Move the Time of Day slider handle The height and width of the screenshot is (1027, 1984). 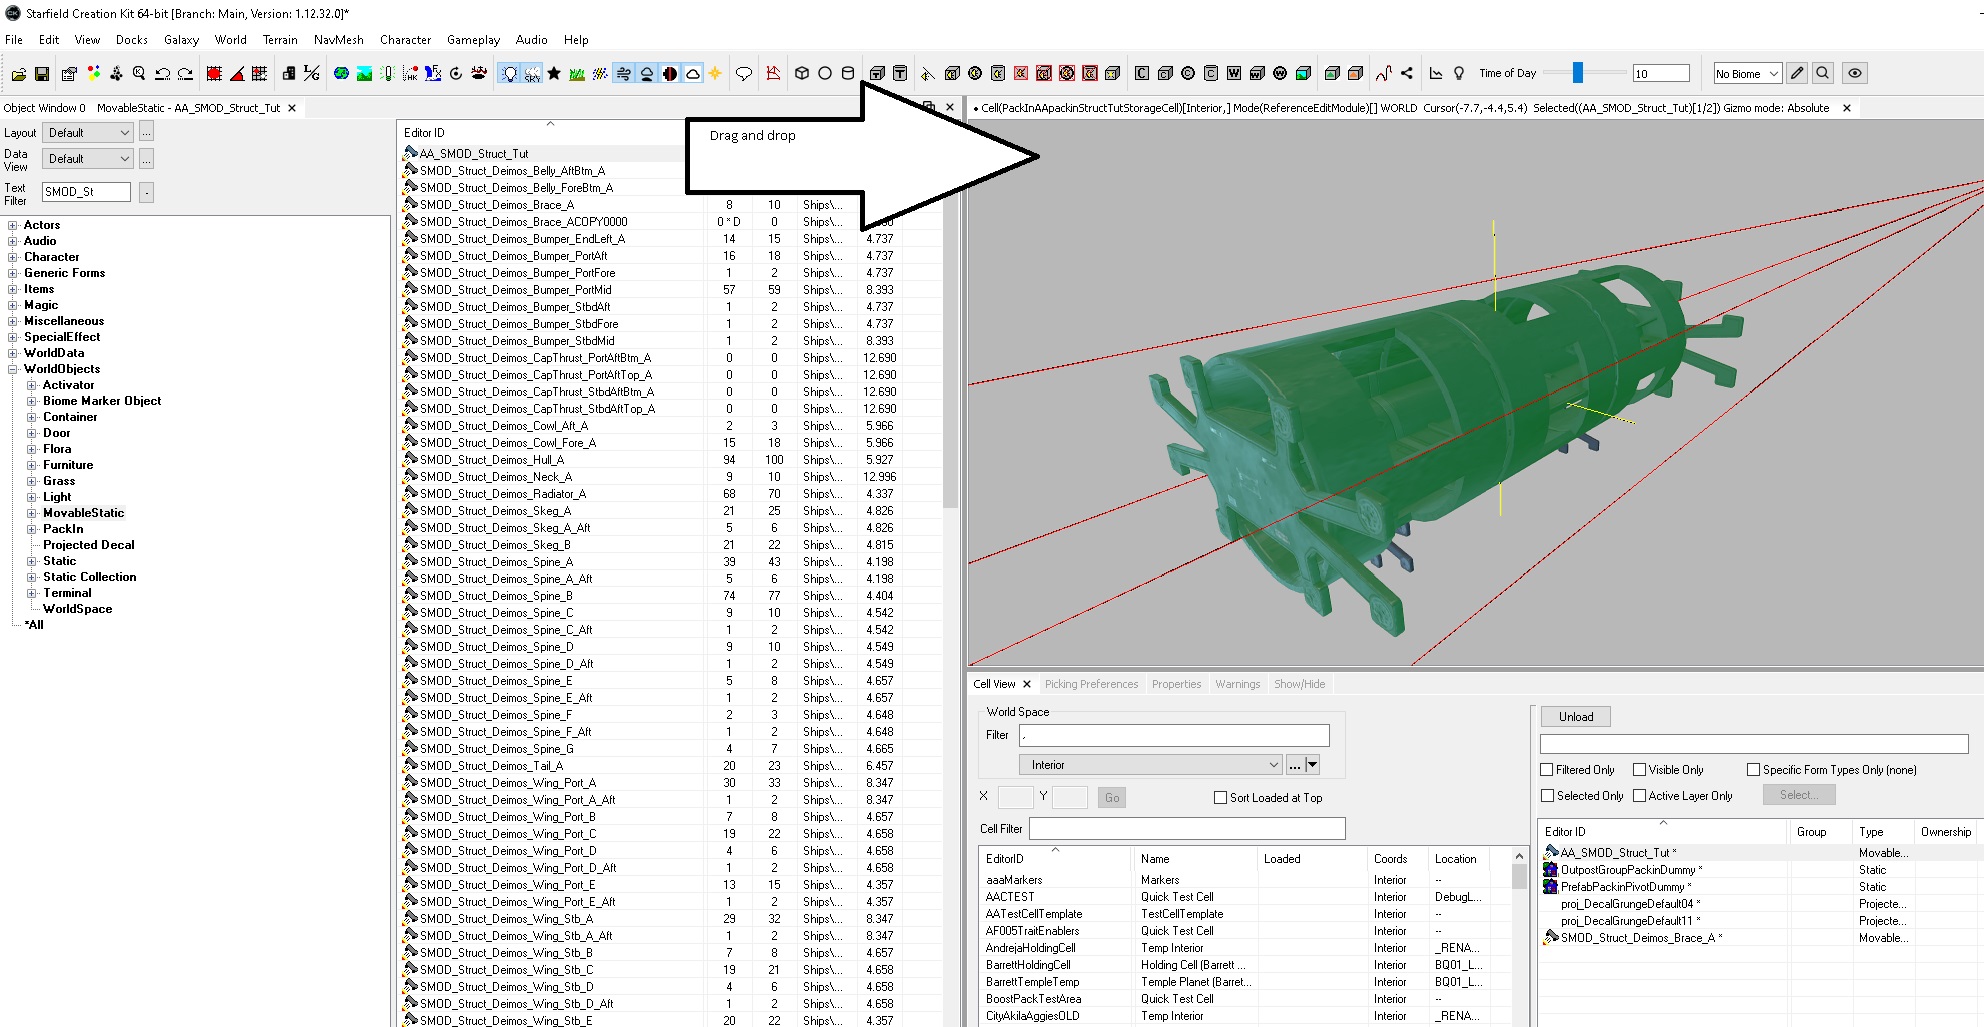click(x=1577, y=73)
